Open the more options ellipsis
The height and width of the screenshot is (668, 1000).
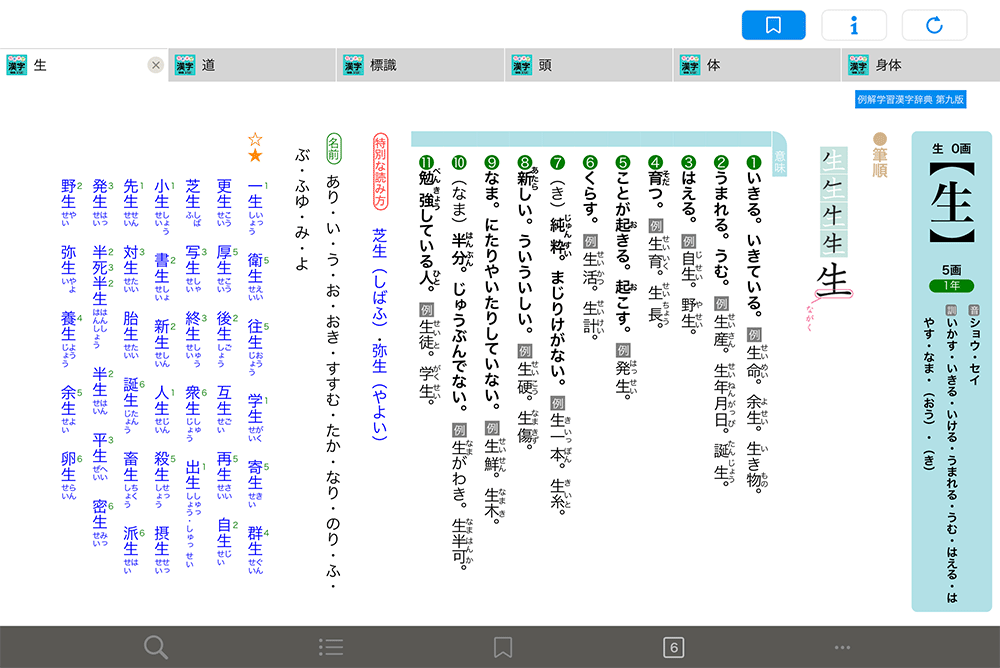coord(842,648)
